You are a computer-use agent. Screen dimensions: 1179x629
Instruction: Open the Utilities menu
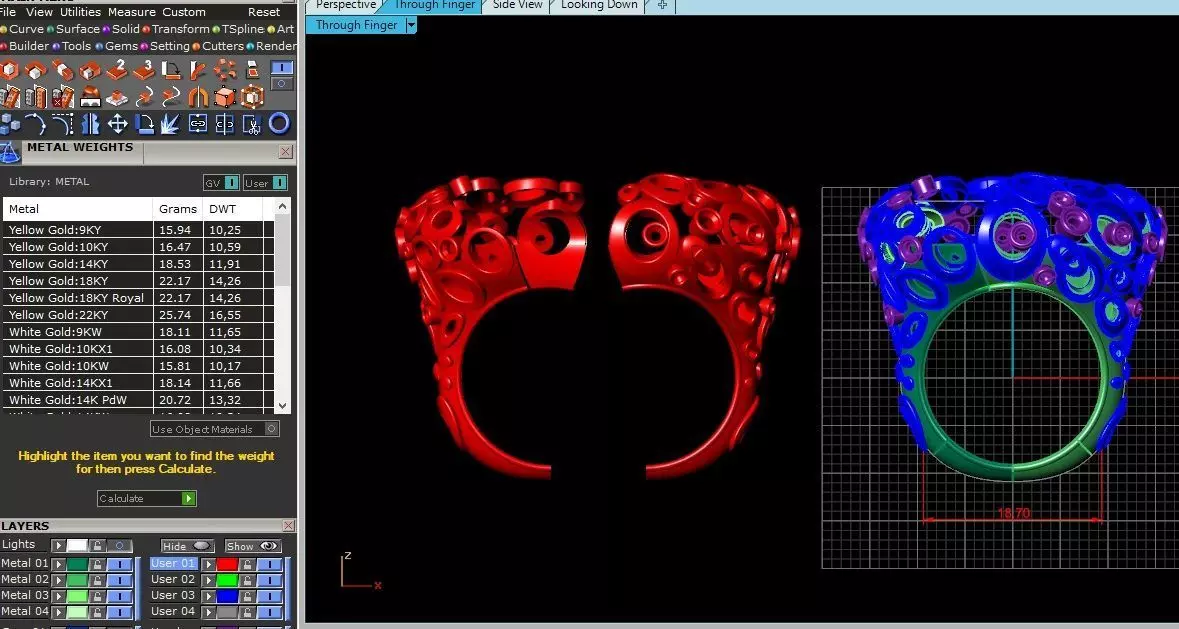80,12
